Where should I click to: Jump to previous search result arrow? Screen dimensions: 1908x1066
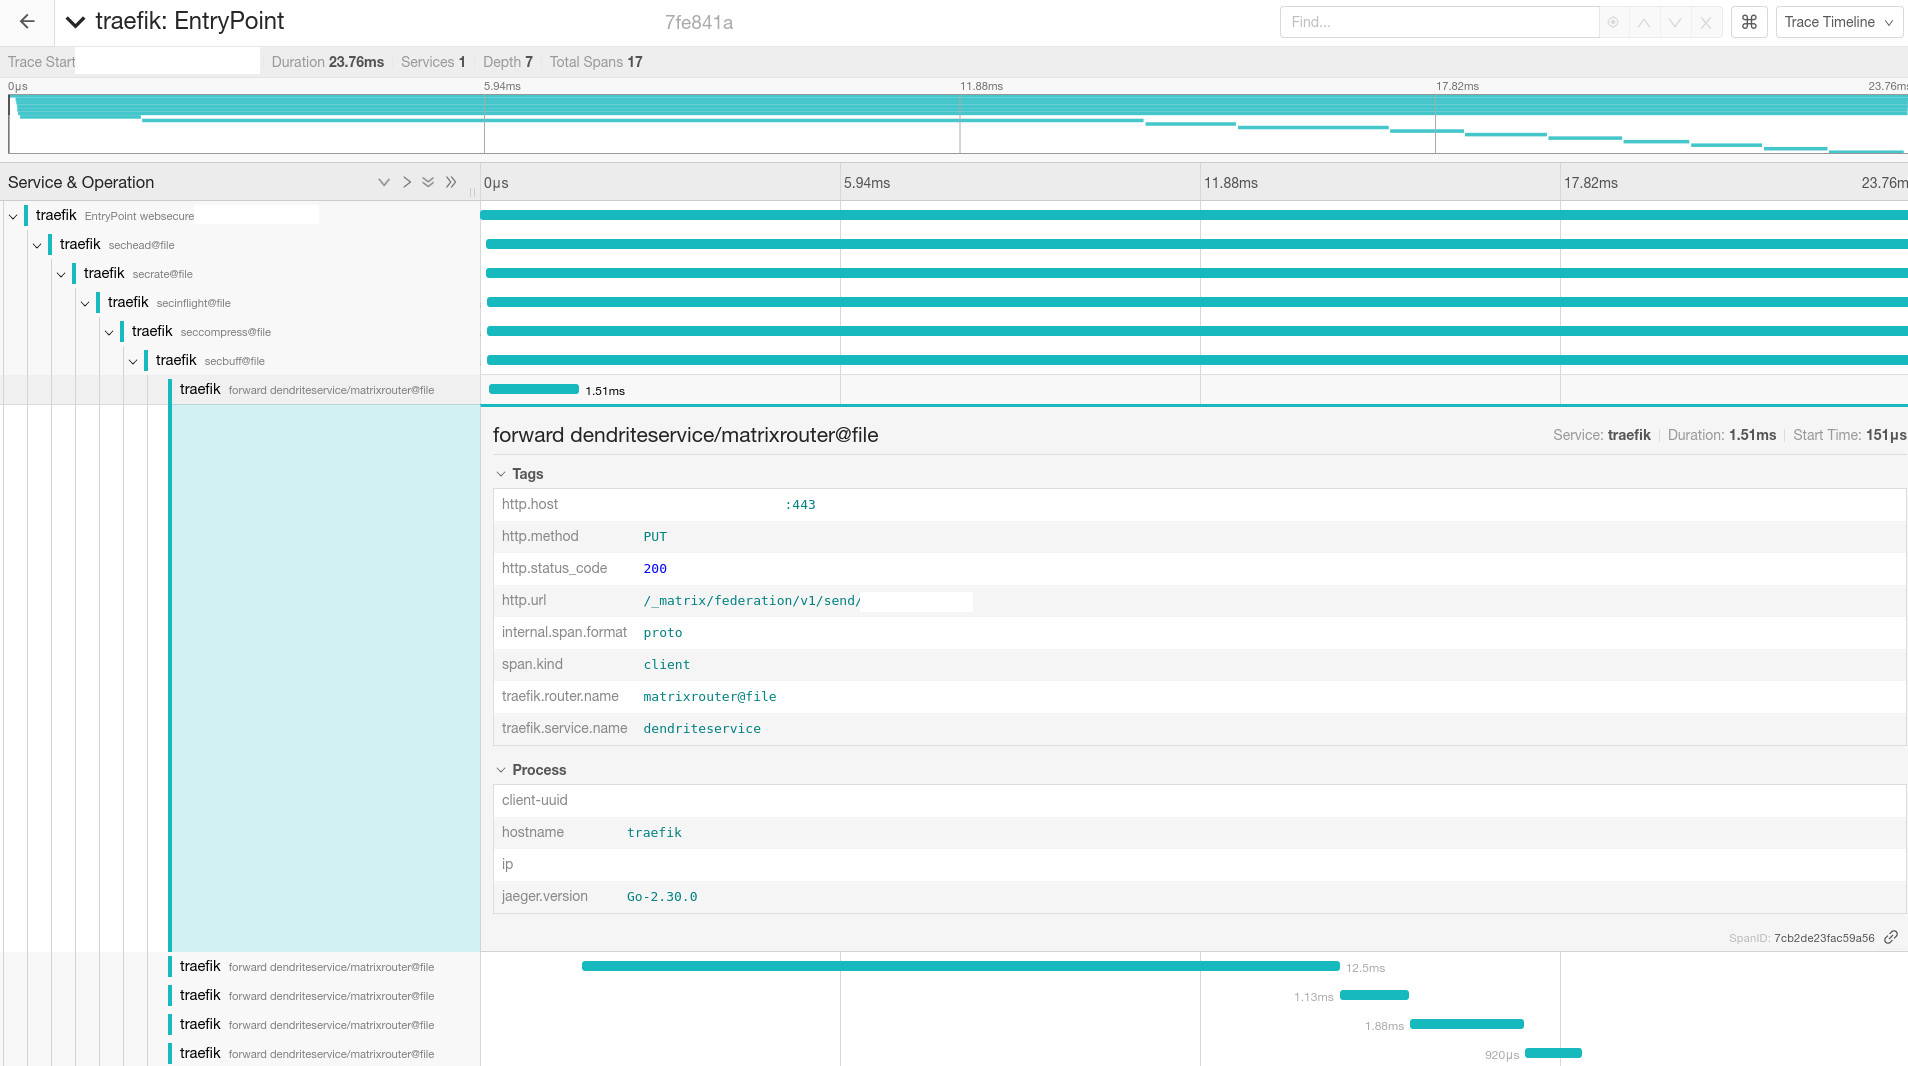pyautogui.click(x=1643, y=22)
